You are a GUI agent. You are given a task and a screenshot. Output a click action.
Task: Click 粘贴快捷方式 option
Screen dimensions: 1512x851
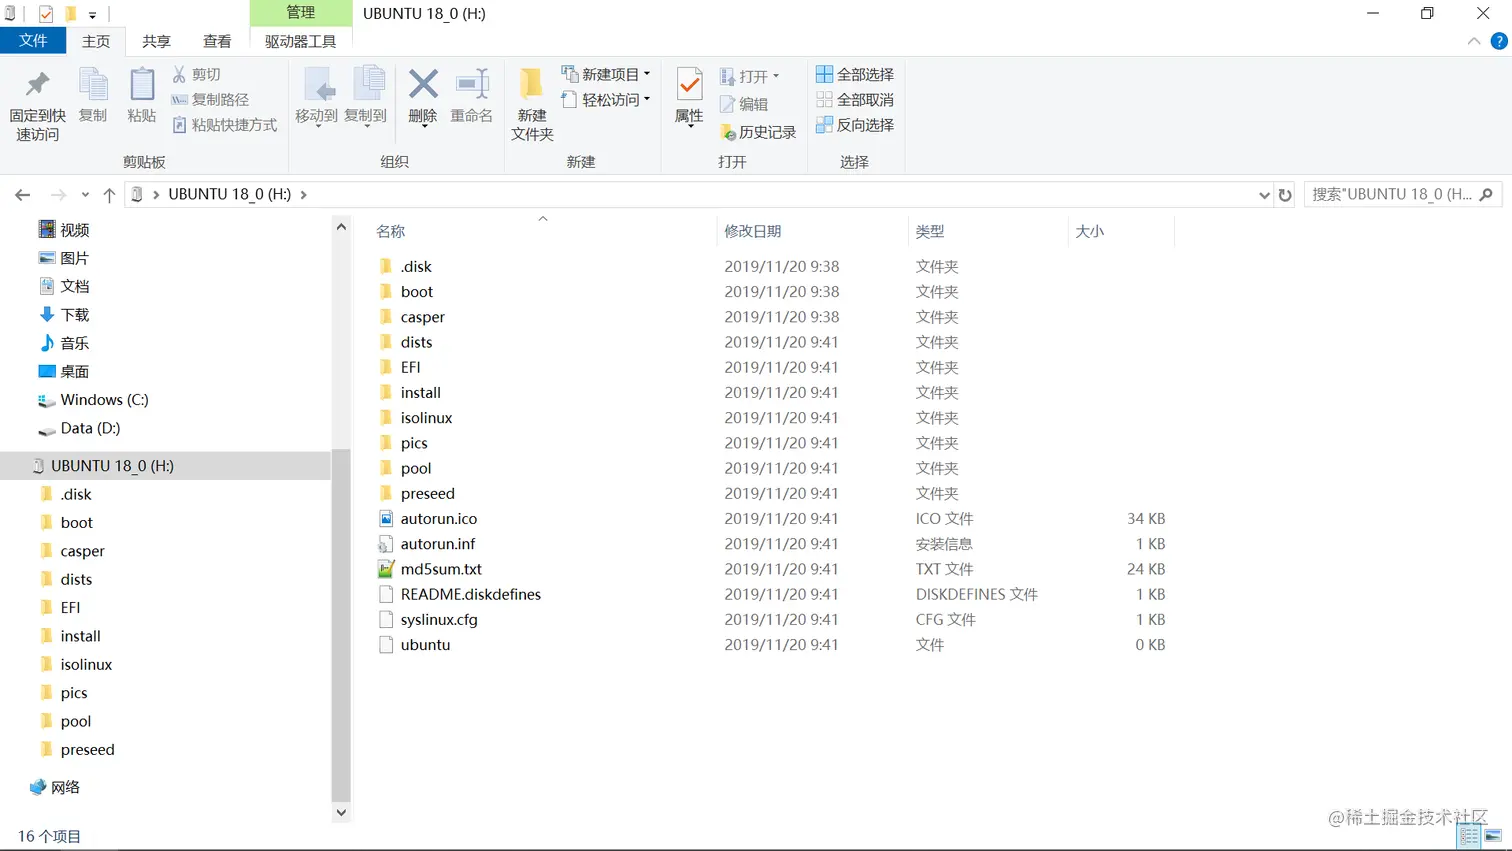click(x=225, y=125)
